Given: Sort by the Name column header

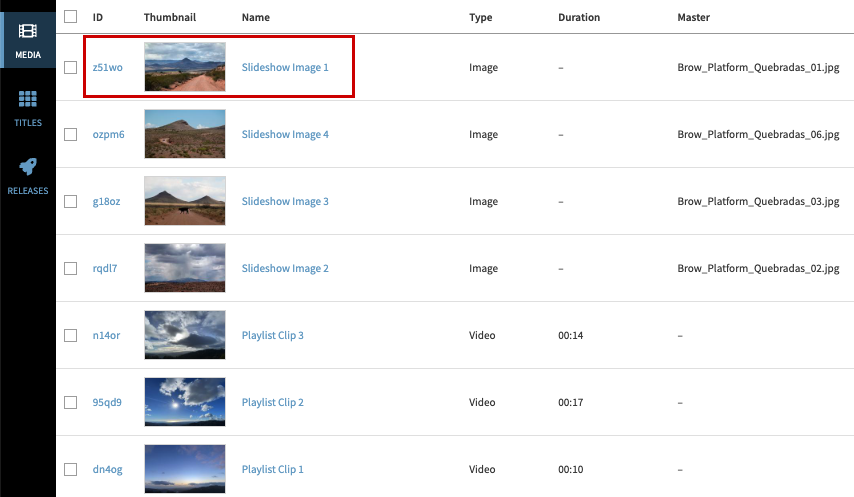Looking at the screenshot, I should (x=255, y=17).
